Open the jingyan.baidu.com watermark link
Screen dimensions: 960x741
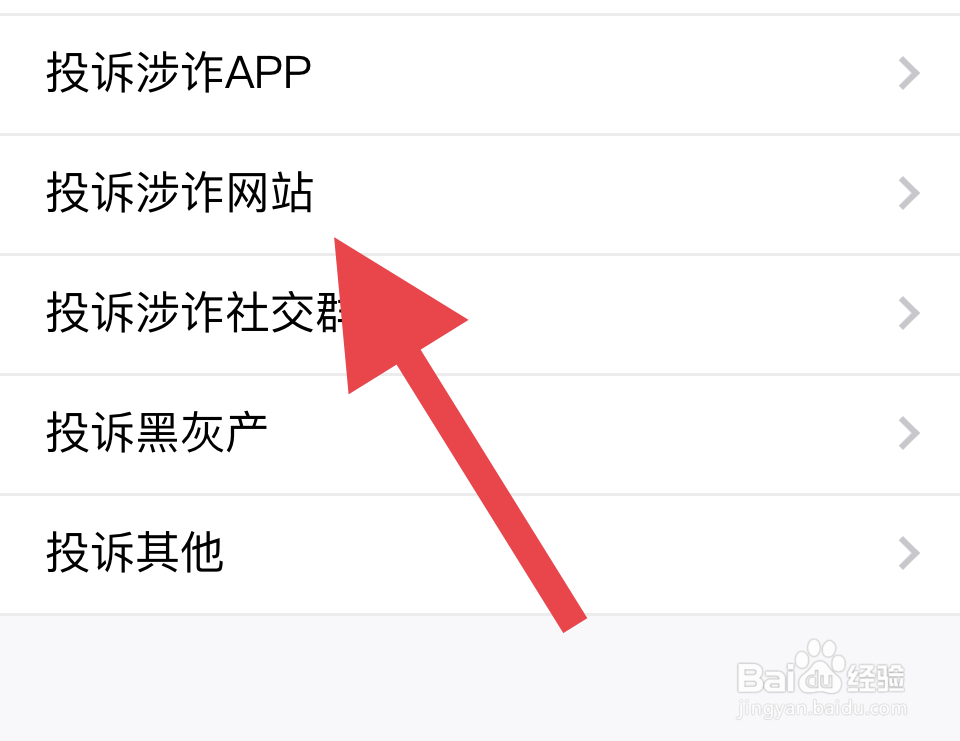click(821, 709)
